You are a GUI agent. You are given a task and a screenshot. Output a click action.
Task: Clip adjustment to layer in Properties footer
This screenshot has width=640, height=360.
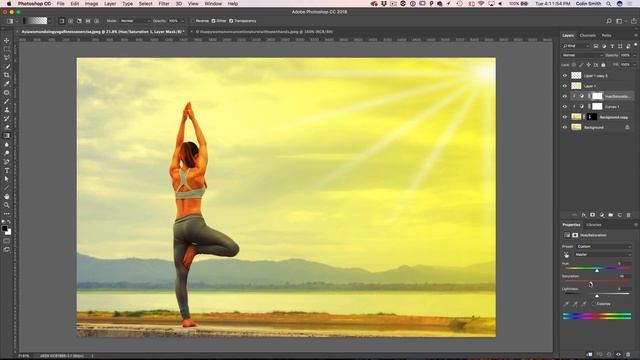(589, 355)
